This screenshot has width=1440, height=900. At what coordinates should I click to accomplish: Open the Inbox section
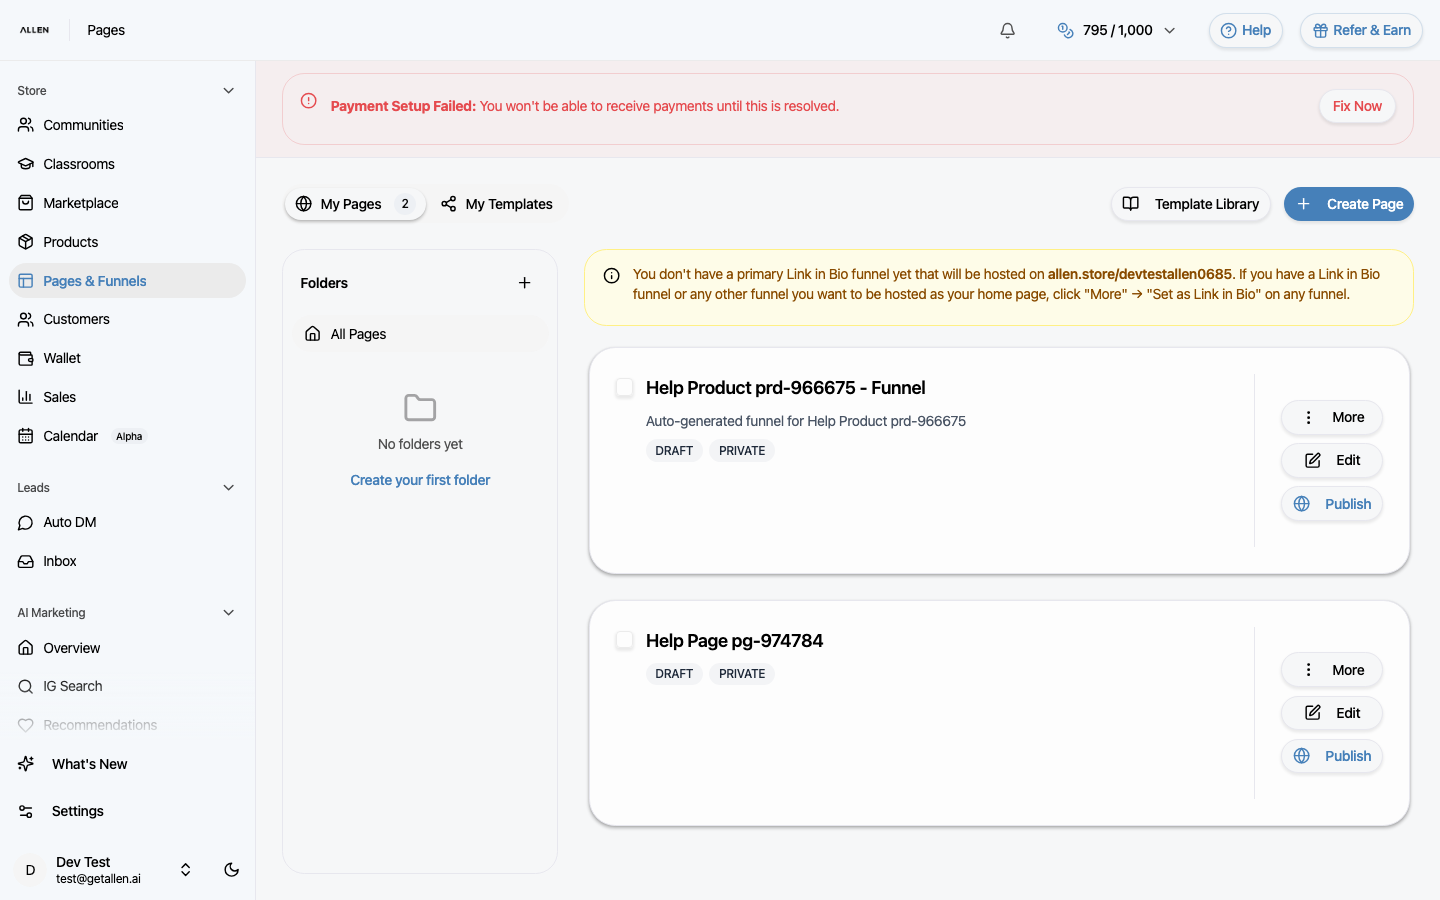click(x=60, y=561)
